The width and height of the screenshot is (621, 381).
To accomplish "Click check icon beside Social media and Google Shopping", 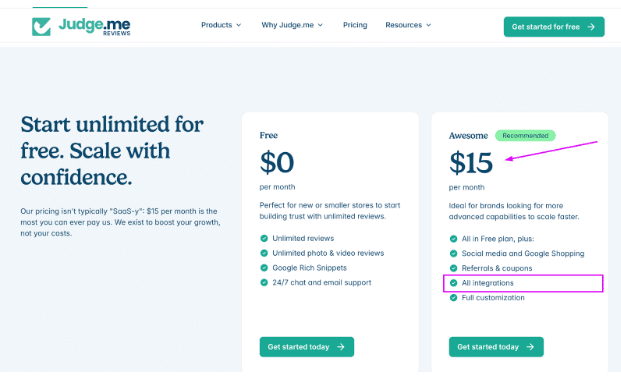I will click(453, 253).
